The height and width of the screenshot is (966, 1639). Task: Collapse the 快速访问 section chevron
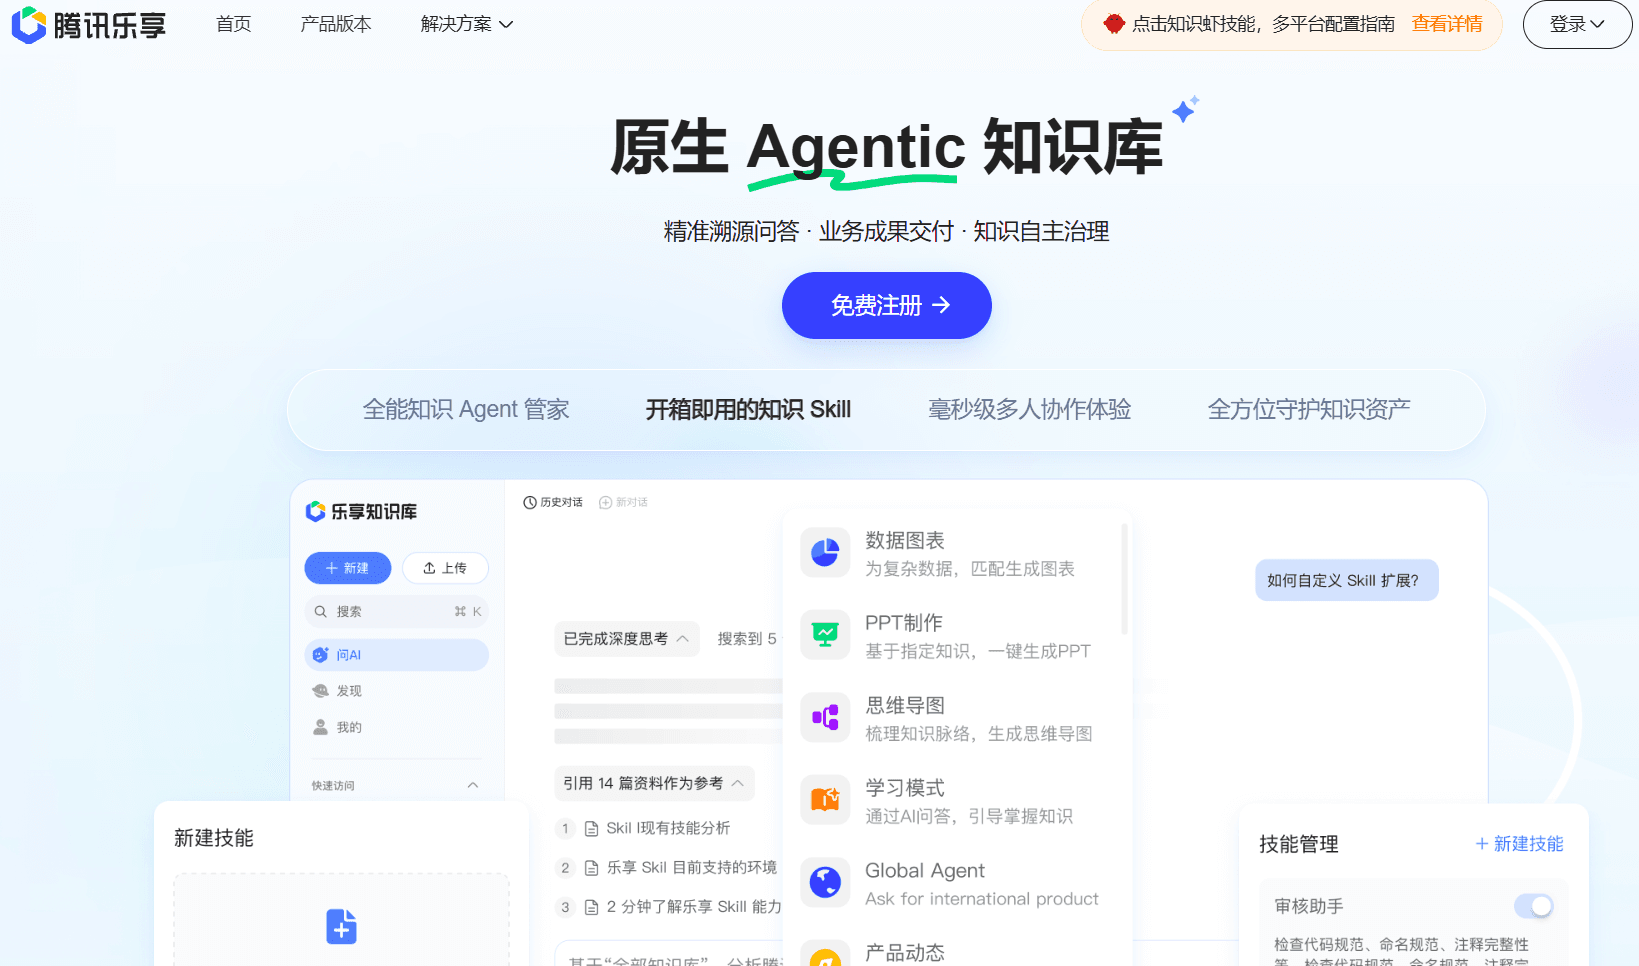point(473,785)
